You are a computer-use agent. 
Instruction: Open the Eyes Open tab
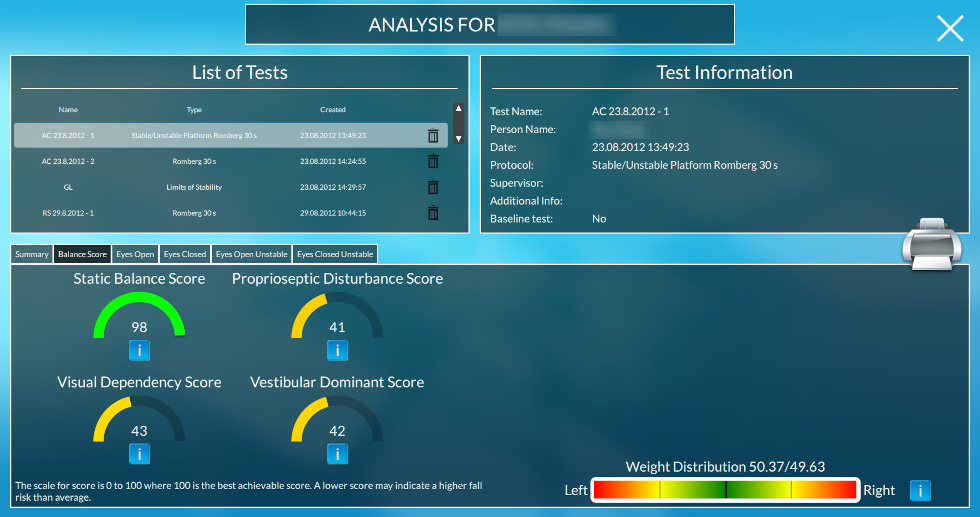(135, 255)
